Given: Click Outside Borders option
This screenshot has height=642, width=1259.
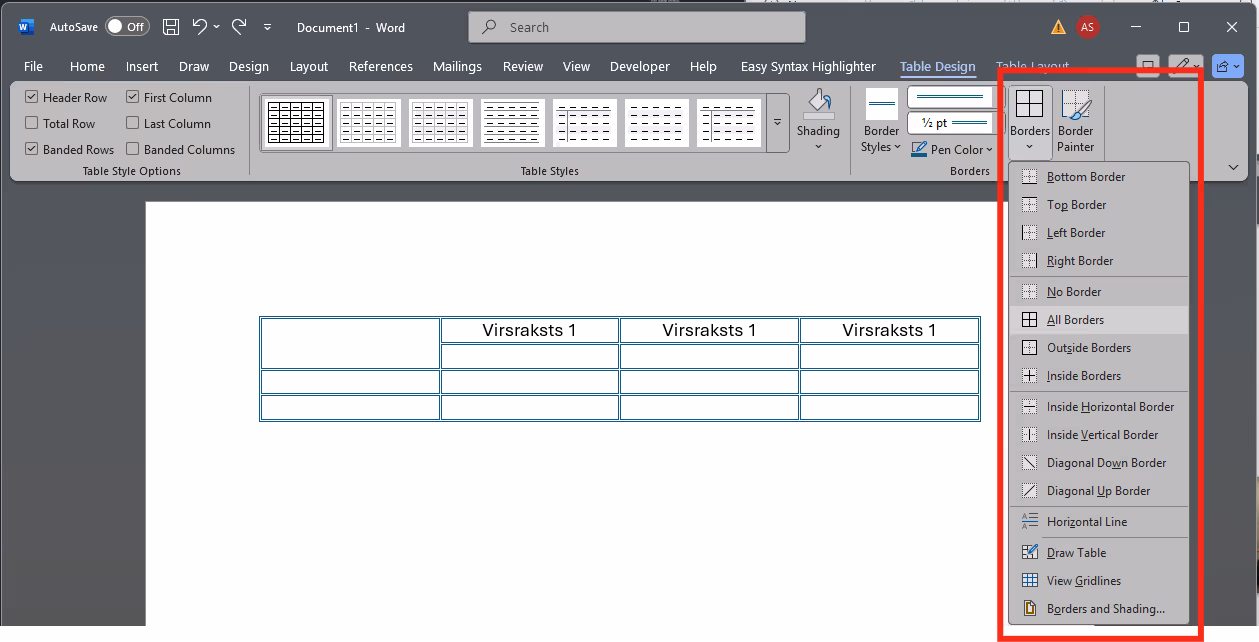Looking at the screenshot, I should coord(1088,348).
